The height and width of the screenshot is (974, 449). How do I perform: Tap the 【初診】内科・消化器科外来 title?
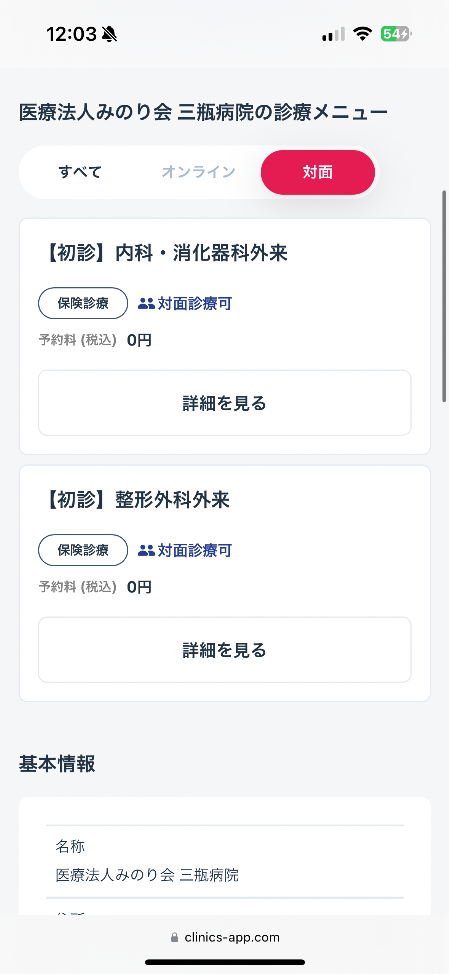click(x=164, y=253)
